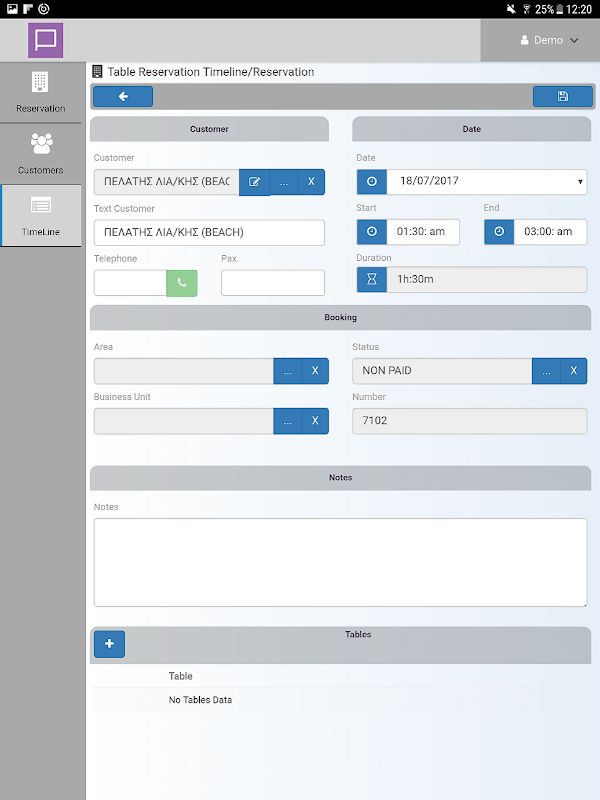Clear the Customer field with X
The image size is (600, 800).
click(311, 182)
